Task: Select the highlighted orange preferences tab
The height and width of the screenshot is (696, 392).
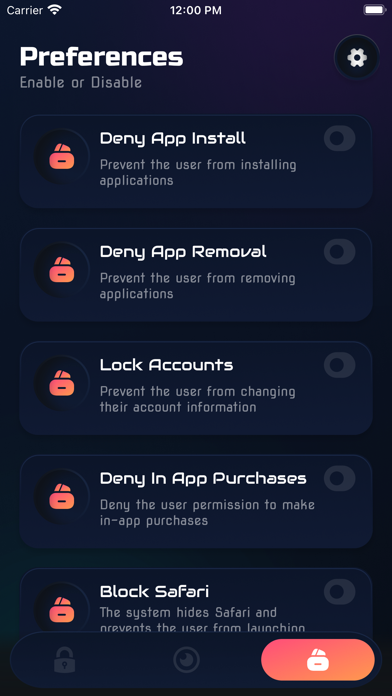Action: [x=318, y=660]
